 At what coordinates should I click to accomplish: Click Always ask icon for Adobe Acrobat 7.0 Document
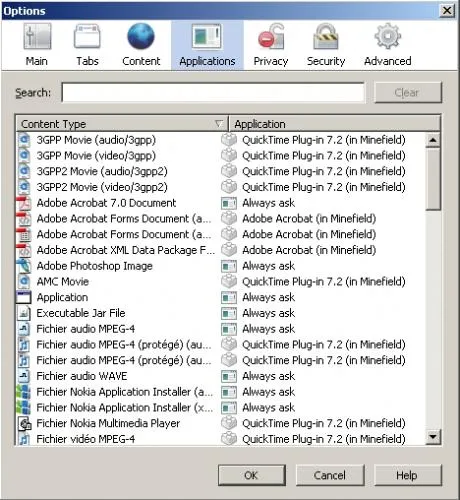(229, 203)
